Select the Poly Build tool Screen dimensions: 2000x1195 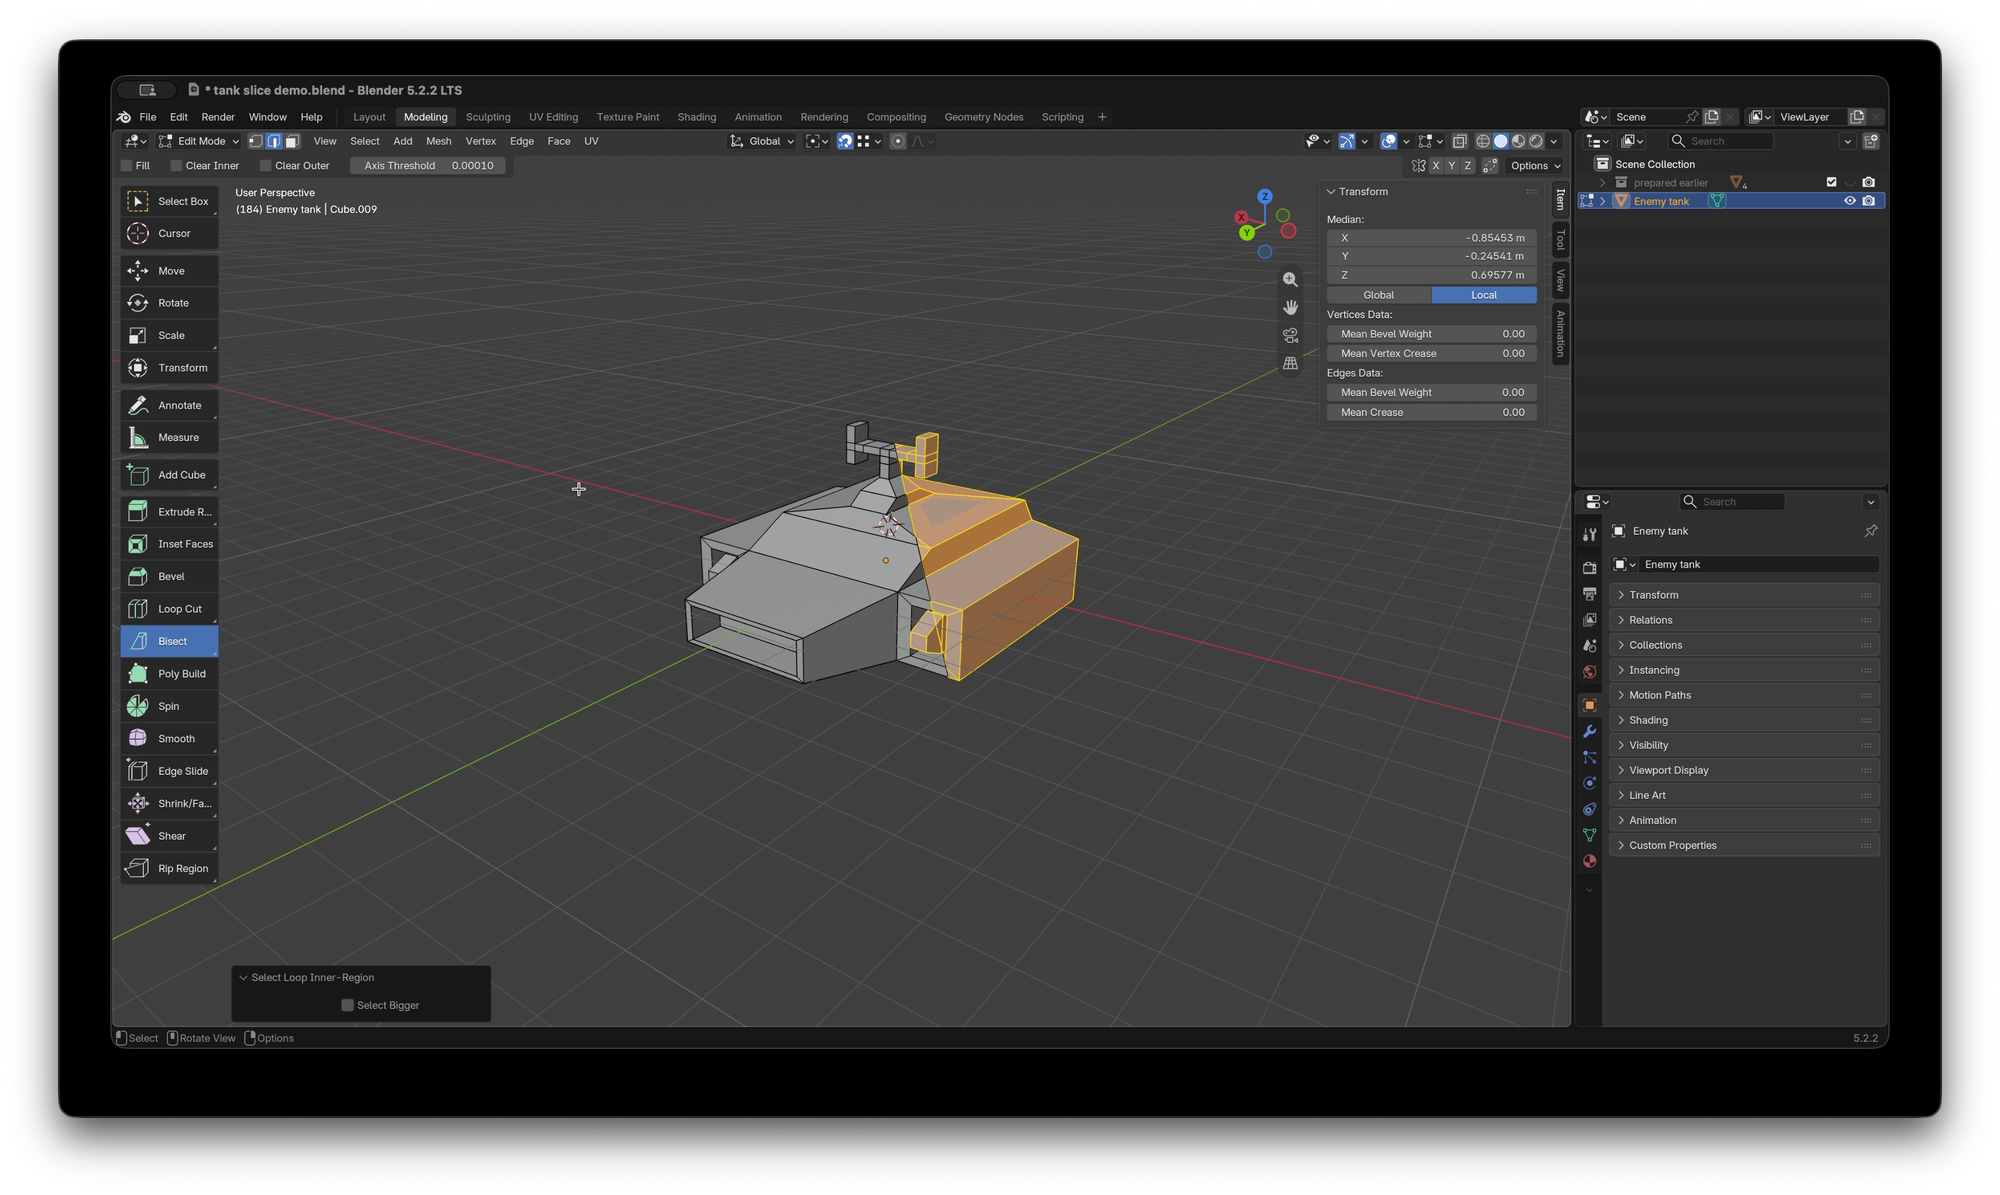click(x=169, y=673)
